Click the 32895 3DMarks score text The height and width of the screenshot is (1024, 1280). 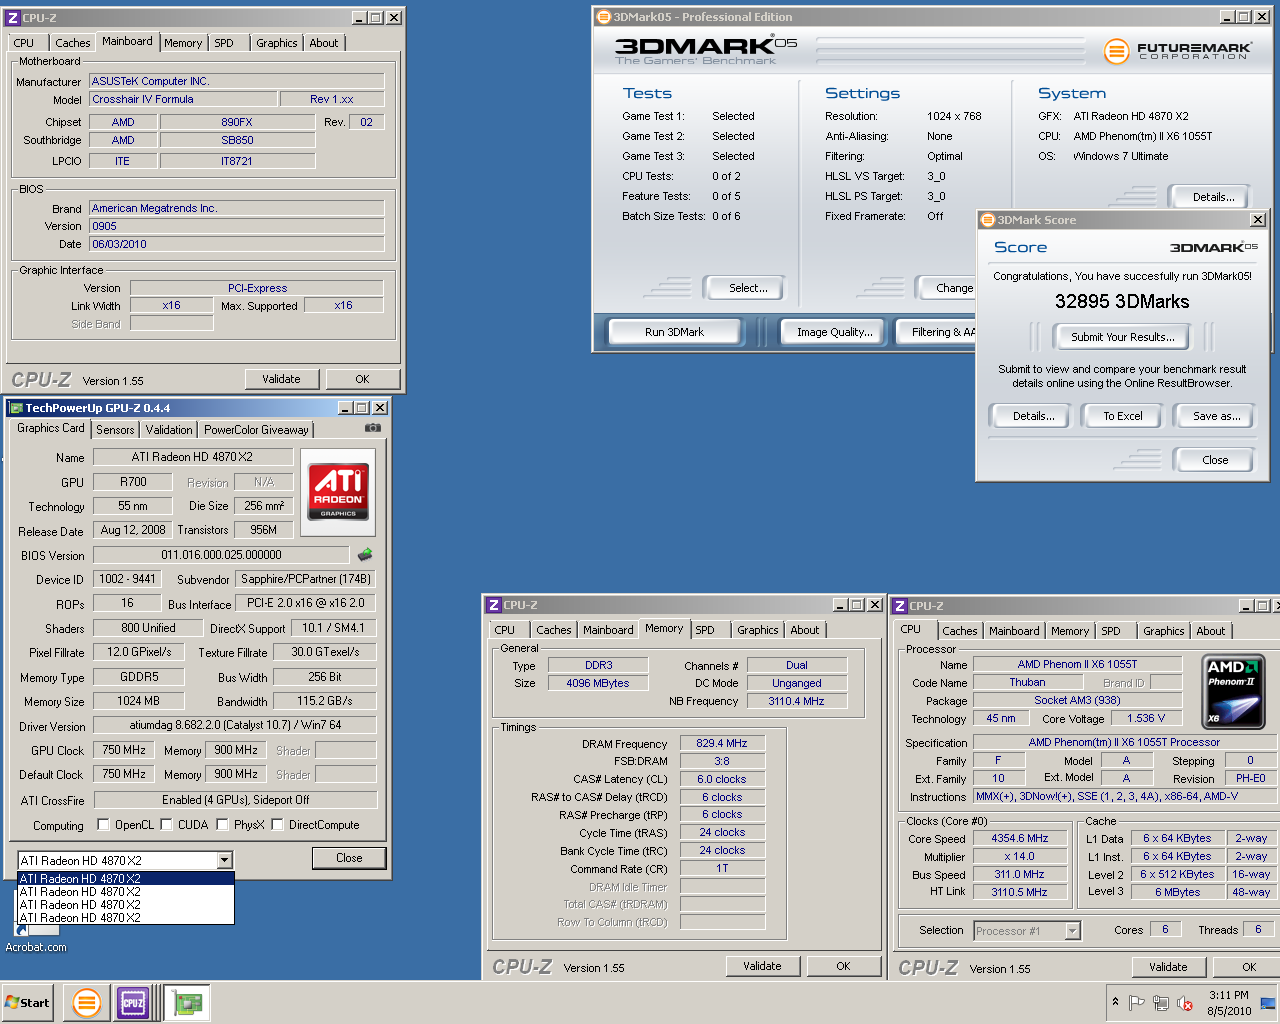[x=1122, y=302]
